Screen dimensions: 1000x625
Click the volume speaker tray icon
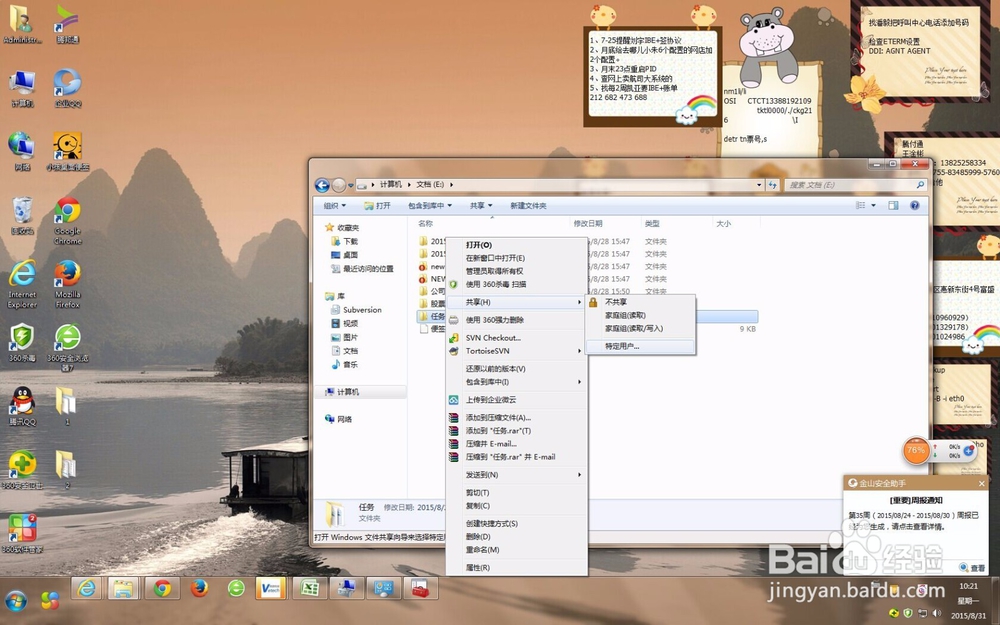936,613
